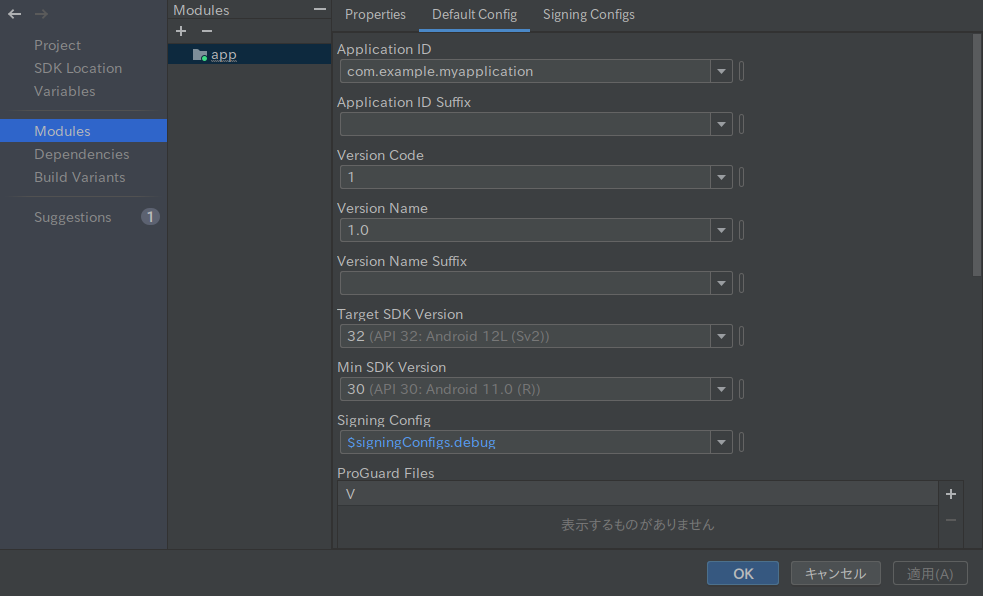The height and width of the screenshot is (596, 983).
Task: Add a ProGuard file with the plus icon
Action: click(950, 493)
